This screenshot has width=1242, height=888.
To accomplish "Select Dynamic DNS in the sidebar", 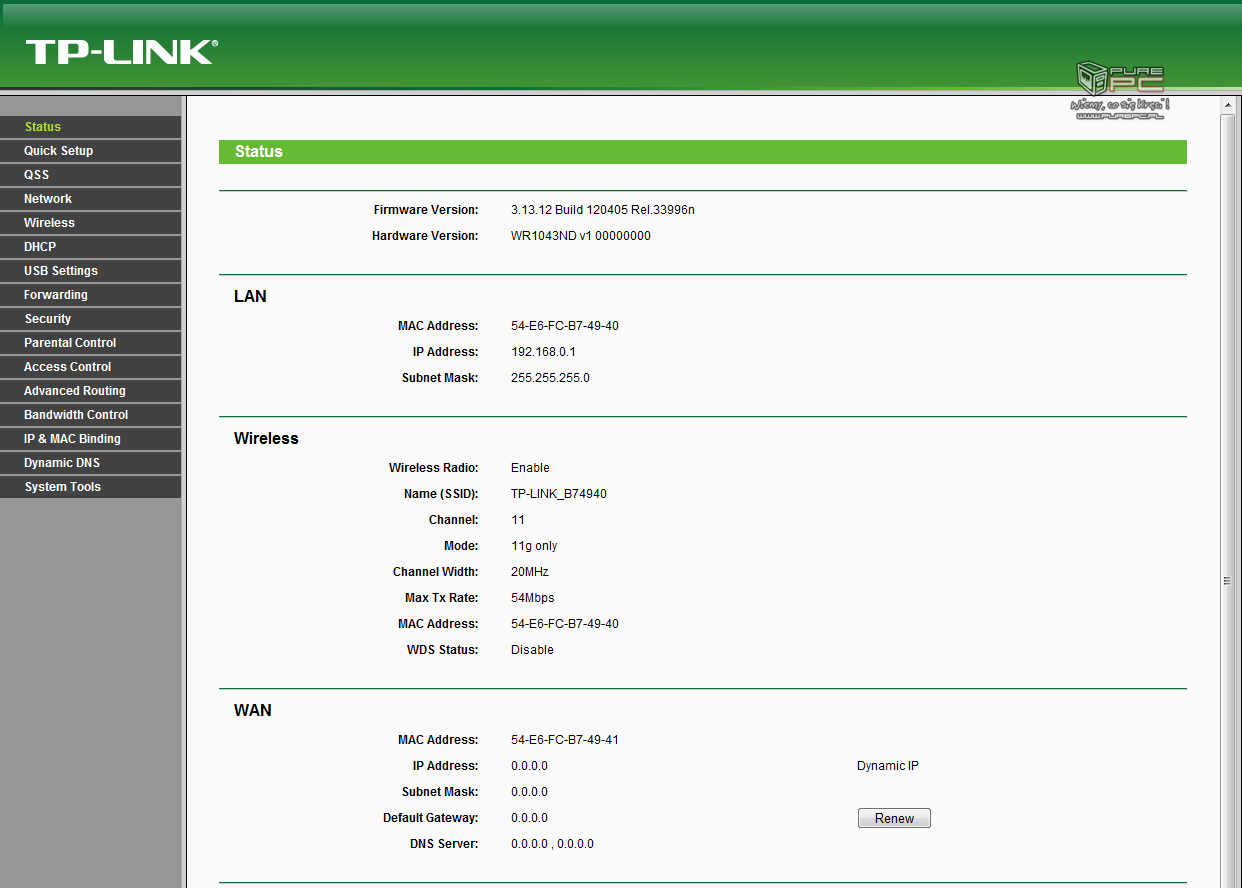I will (62, 463).
